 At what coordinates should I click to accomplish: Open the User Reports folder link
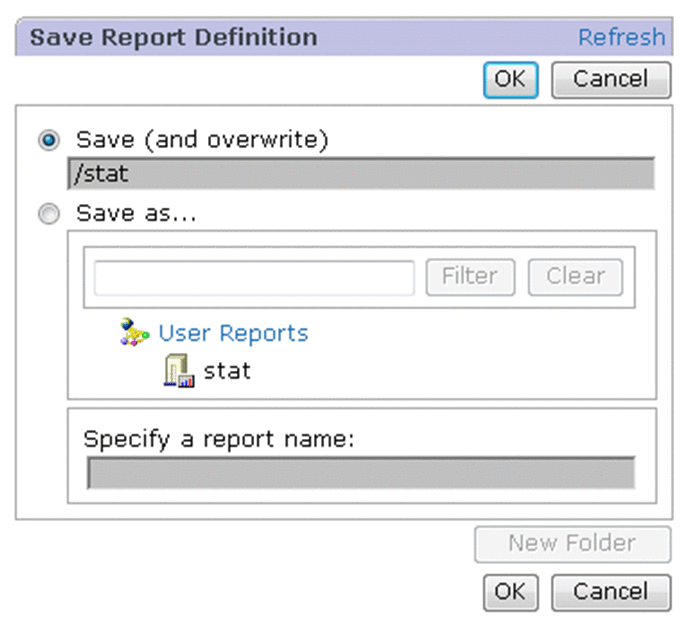[233, 333]
